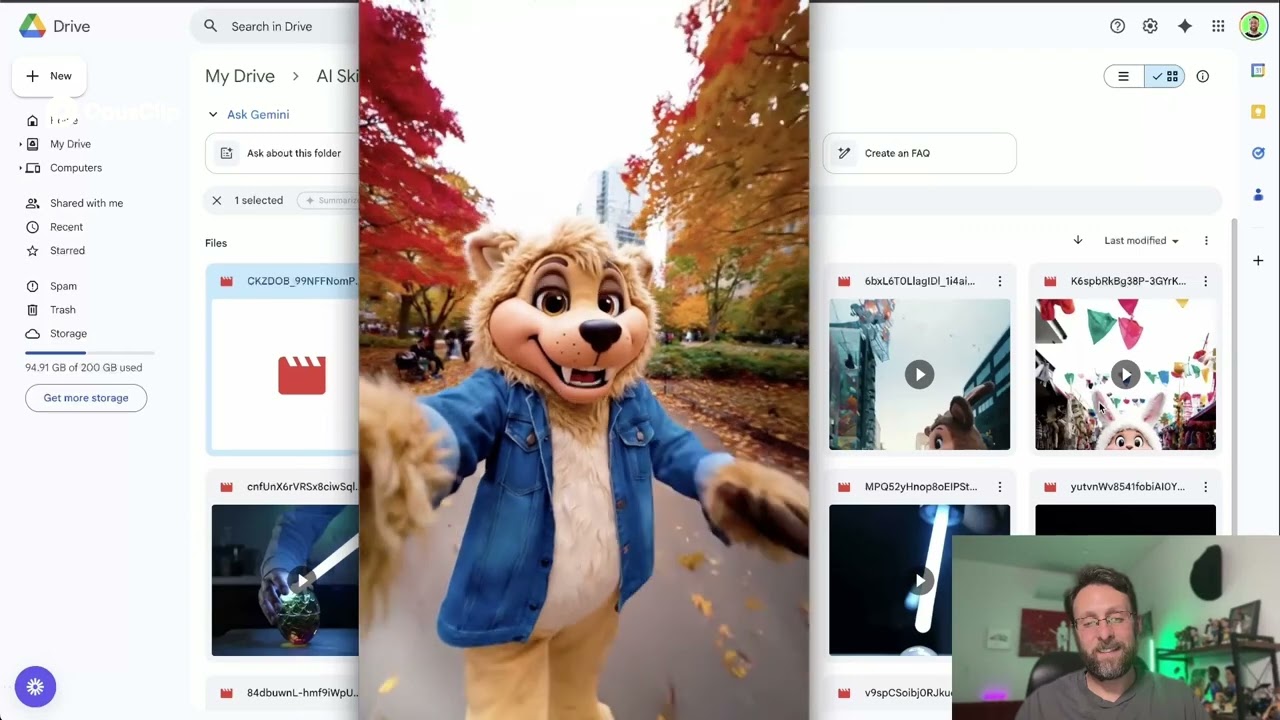Click file name v9spCSoibj0RJku

click(908, 693)
